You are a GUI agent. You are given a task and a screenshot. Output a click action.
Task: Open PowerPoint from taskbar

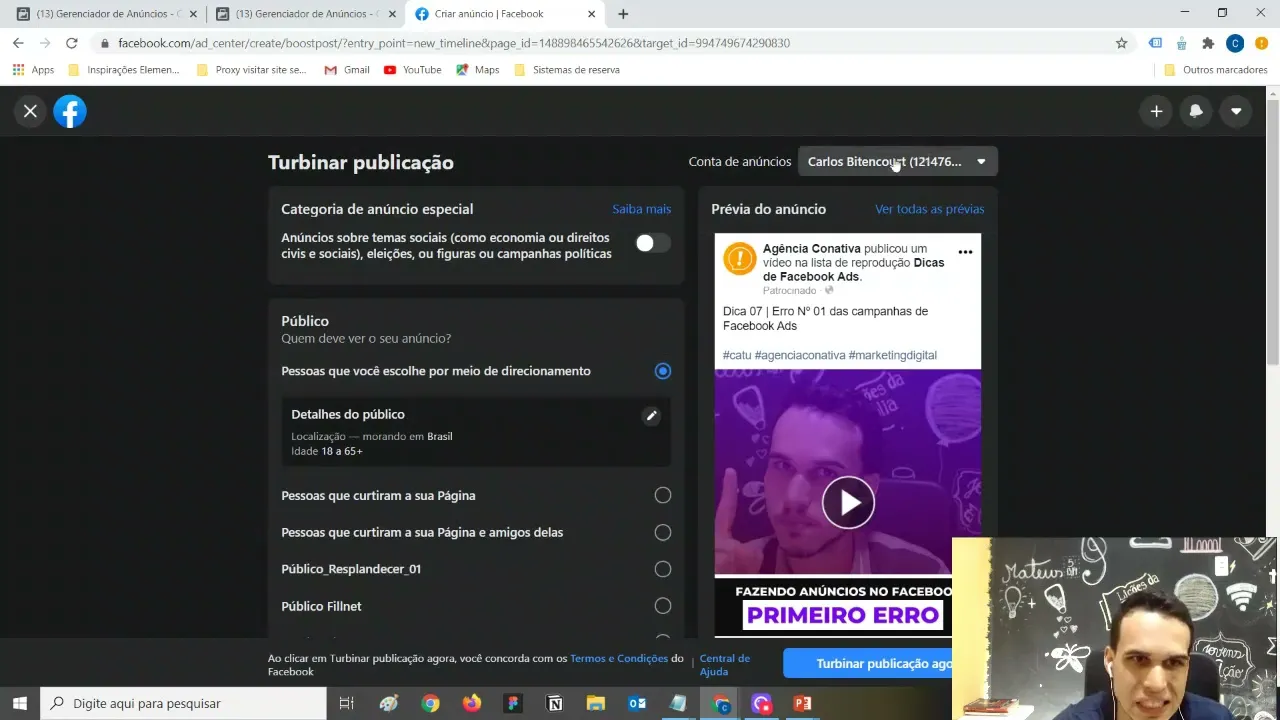(x=802, y=703)
